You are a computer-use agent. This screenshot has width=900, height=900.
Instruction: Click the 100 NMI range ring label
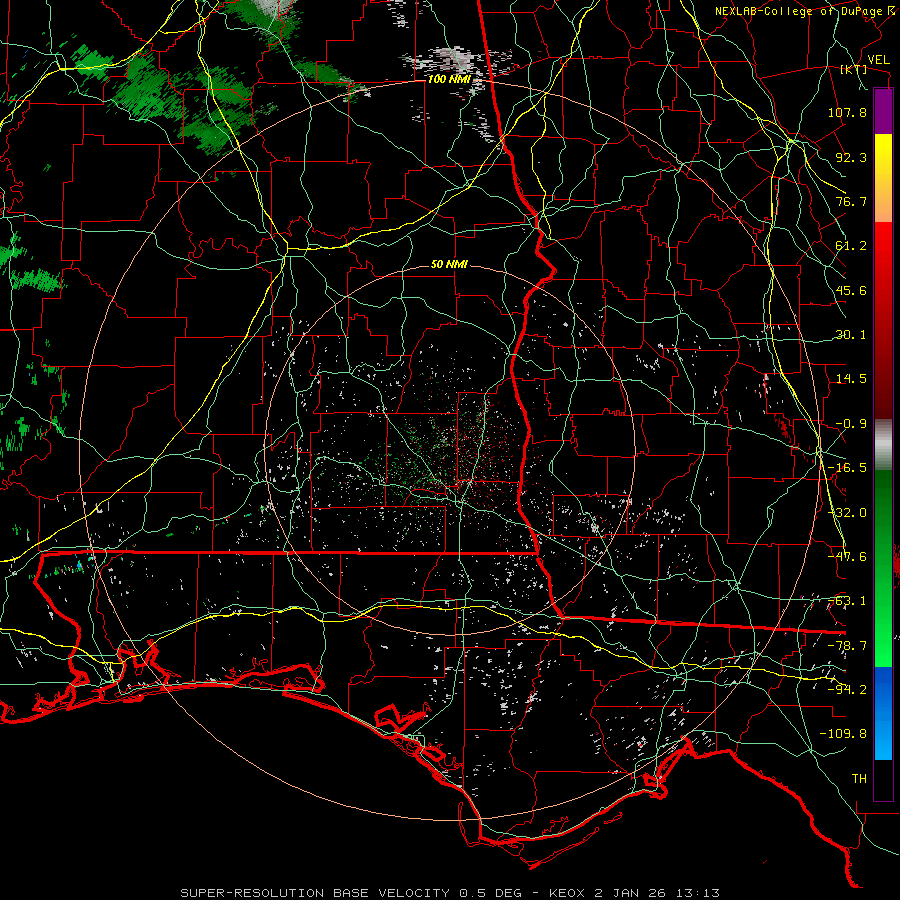tap(449, 79)
